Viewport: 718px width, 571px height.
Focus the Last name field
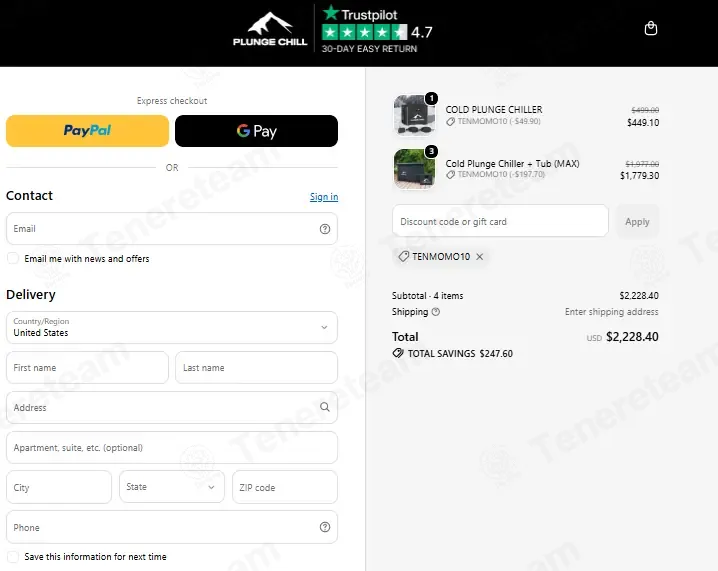pos(256,367)
